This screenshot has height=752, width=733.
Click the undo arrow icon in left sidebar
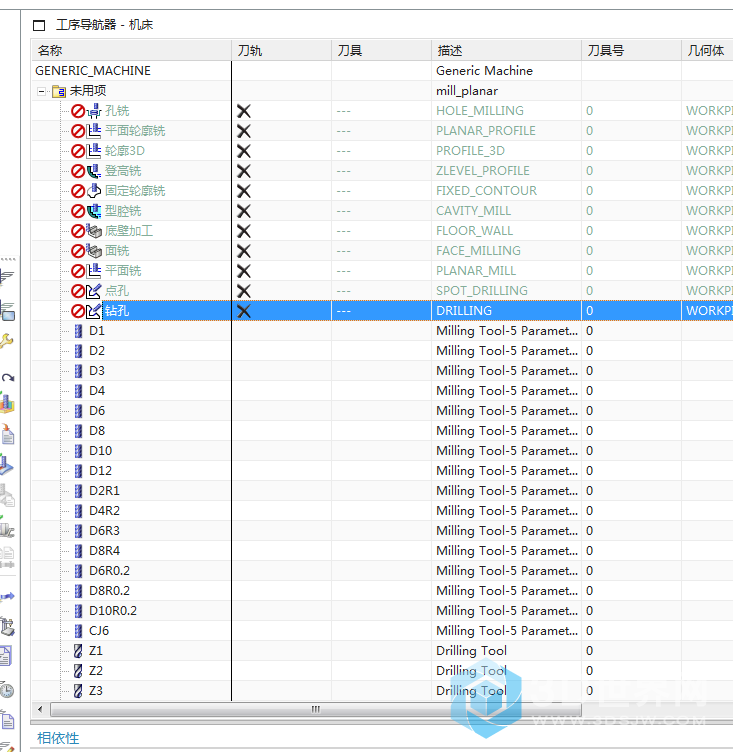[8, 377]
